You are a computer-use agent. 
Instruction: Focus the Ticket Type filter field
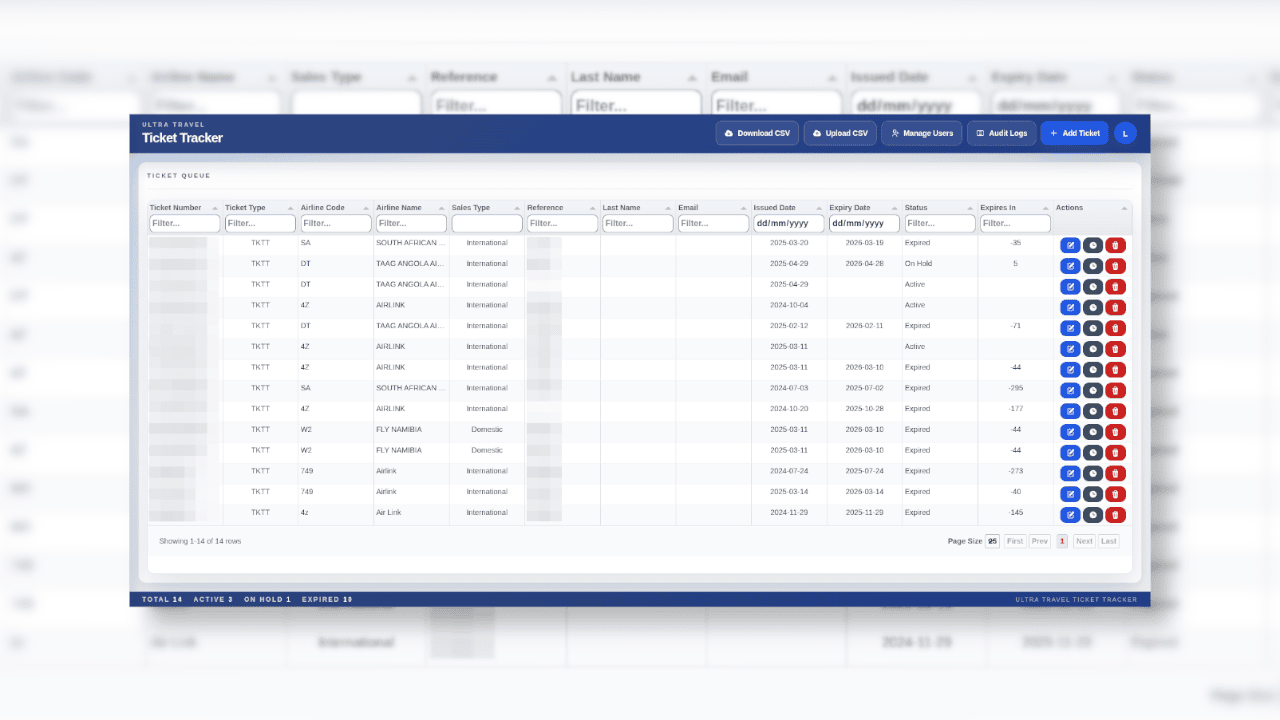pyautogui.click(x=260, y=224)
